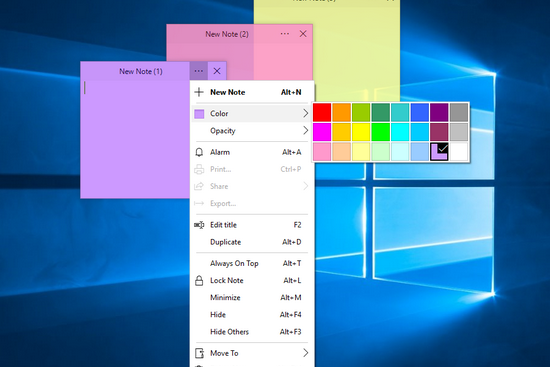Expand the Opacity submenu arrow
The image size is (550, 367).
tap(306, 131)
